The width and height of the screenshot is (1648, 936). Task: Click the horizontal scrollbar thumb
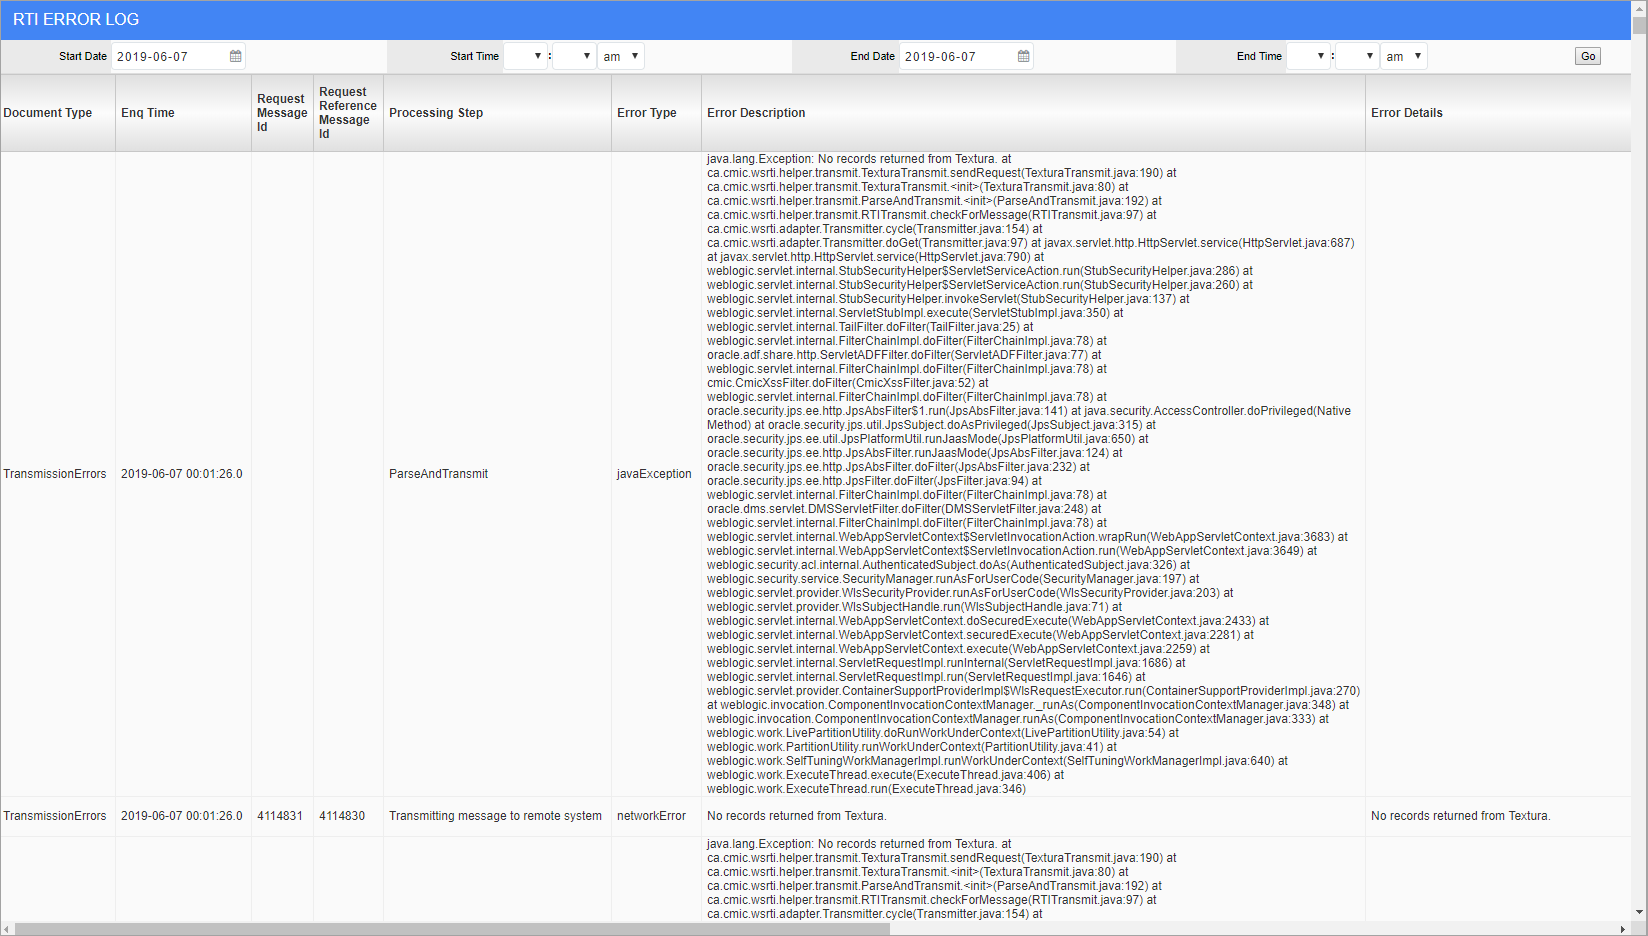[x=452, y=929]
